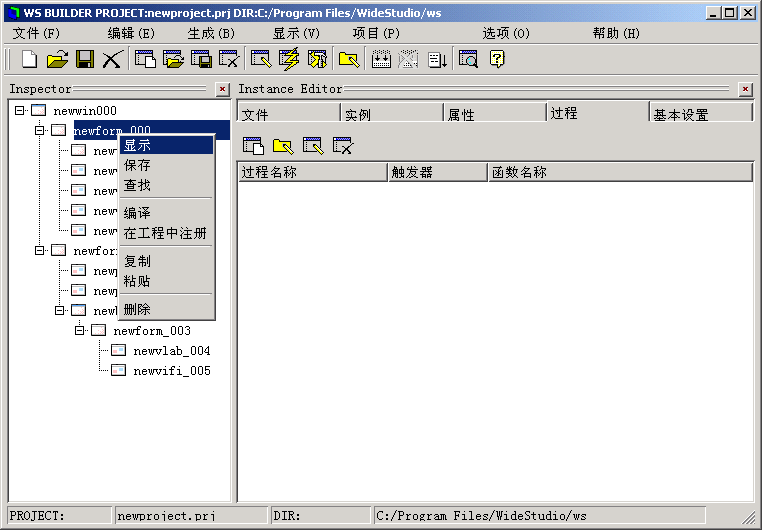Screen dimensions: 762x530
Task: Select the newwin000 tree item
Action: pyautogui.click(x=85, y=111)
